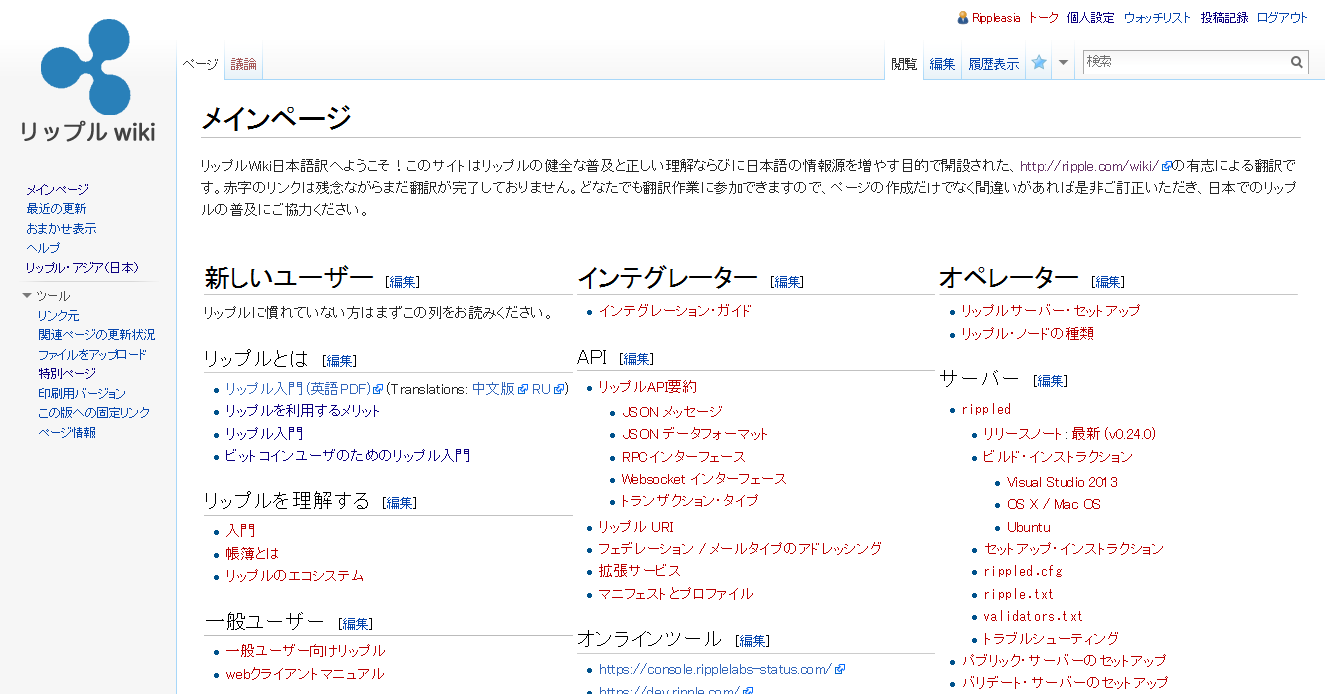Open 特別ページ link
The width and height of the screenshot is (1325, 694).
[67, 374]
